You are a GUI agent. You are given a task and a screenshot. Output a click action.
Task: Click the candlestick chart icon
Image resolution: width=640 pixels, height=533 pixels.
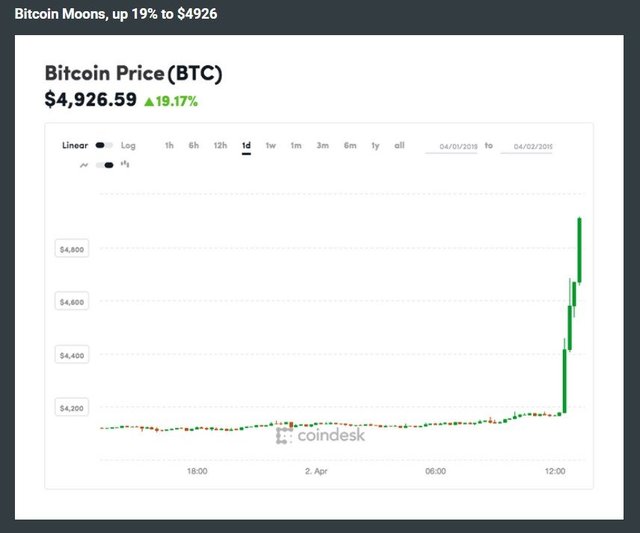point(125,165)
